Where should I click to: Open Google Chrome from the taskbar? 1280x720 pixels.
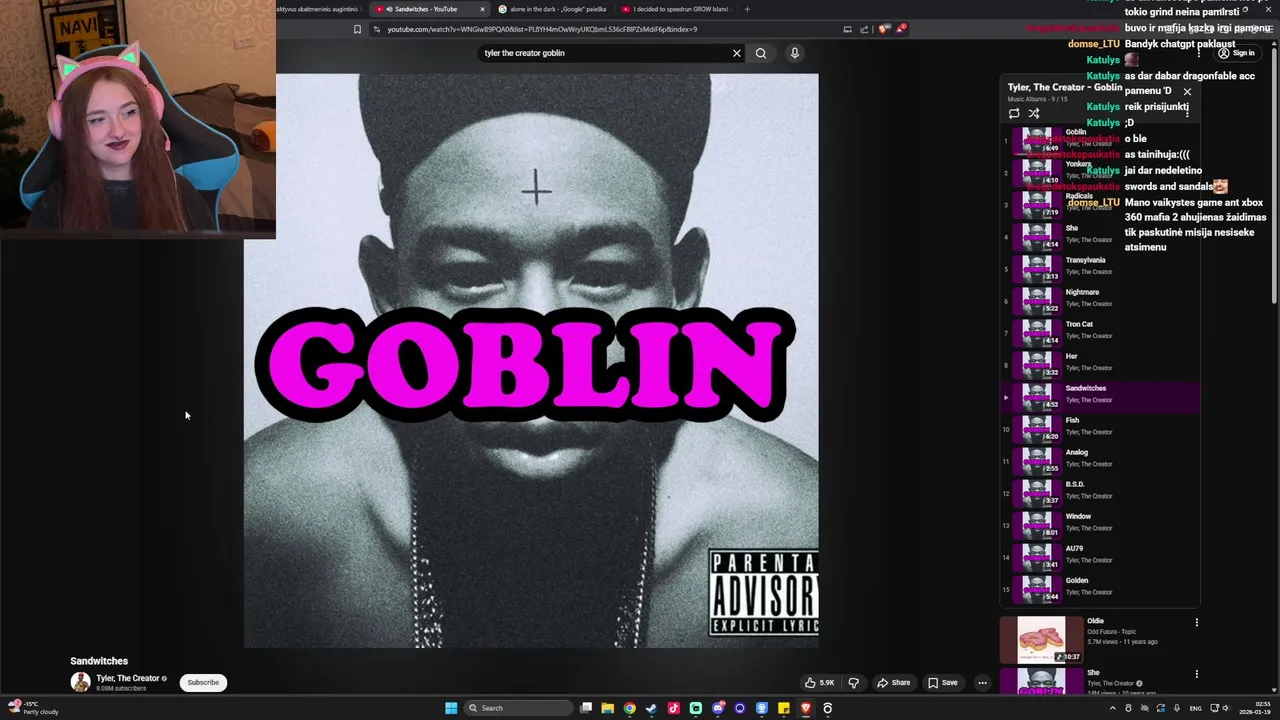tap(629, 708)
